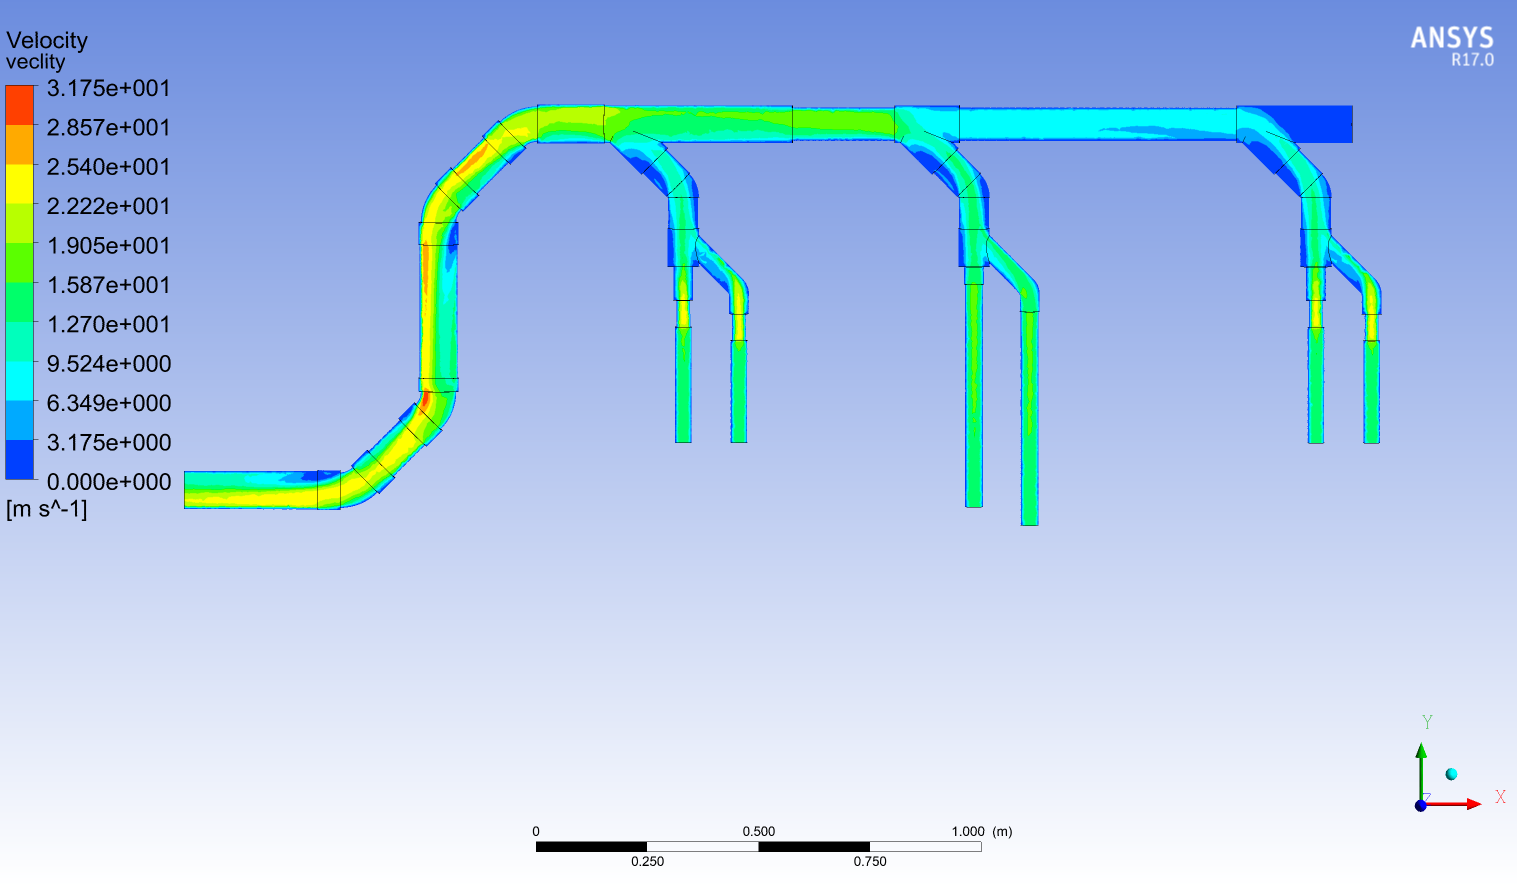This screenshot has height=887, width=1517.
Task: Pick the cyan band in the color legend
Action: pos(19,381)
